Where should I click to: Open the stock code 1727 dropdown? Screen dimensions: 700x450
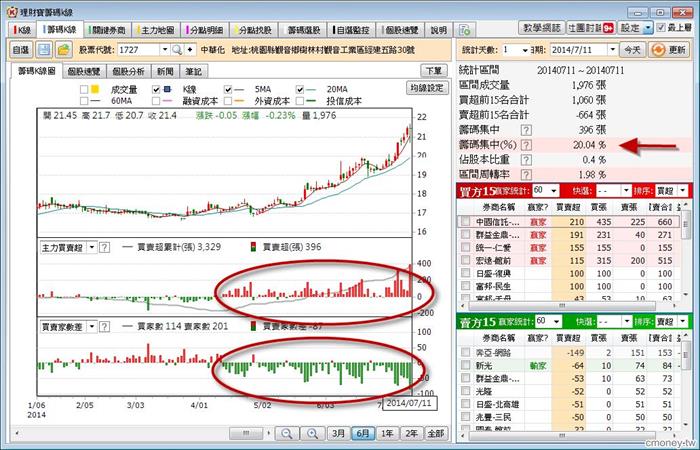tap(165, 50)
